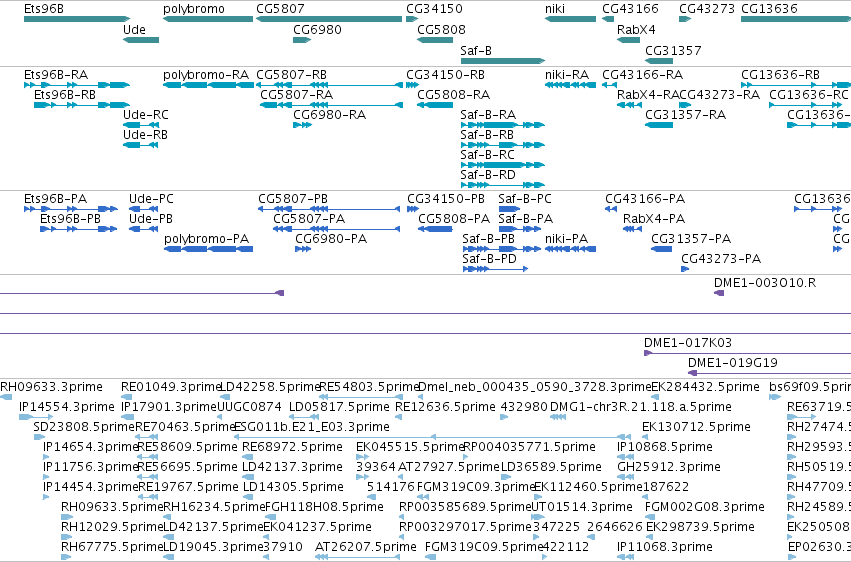This screenshot has height=562, width=851.
Task: Select the CG43273 gene label
Action: pyautogui.click(x=707, y=9)
